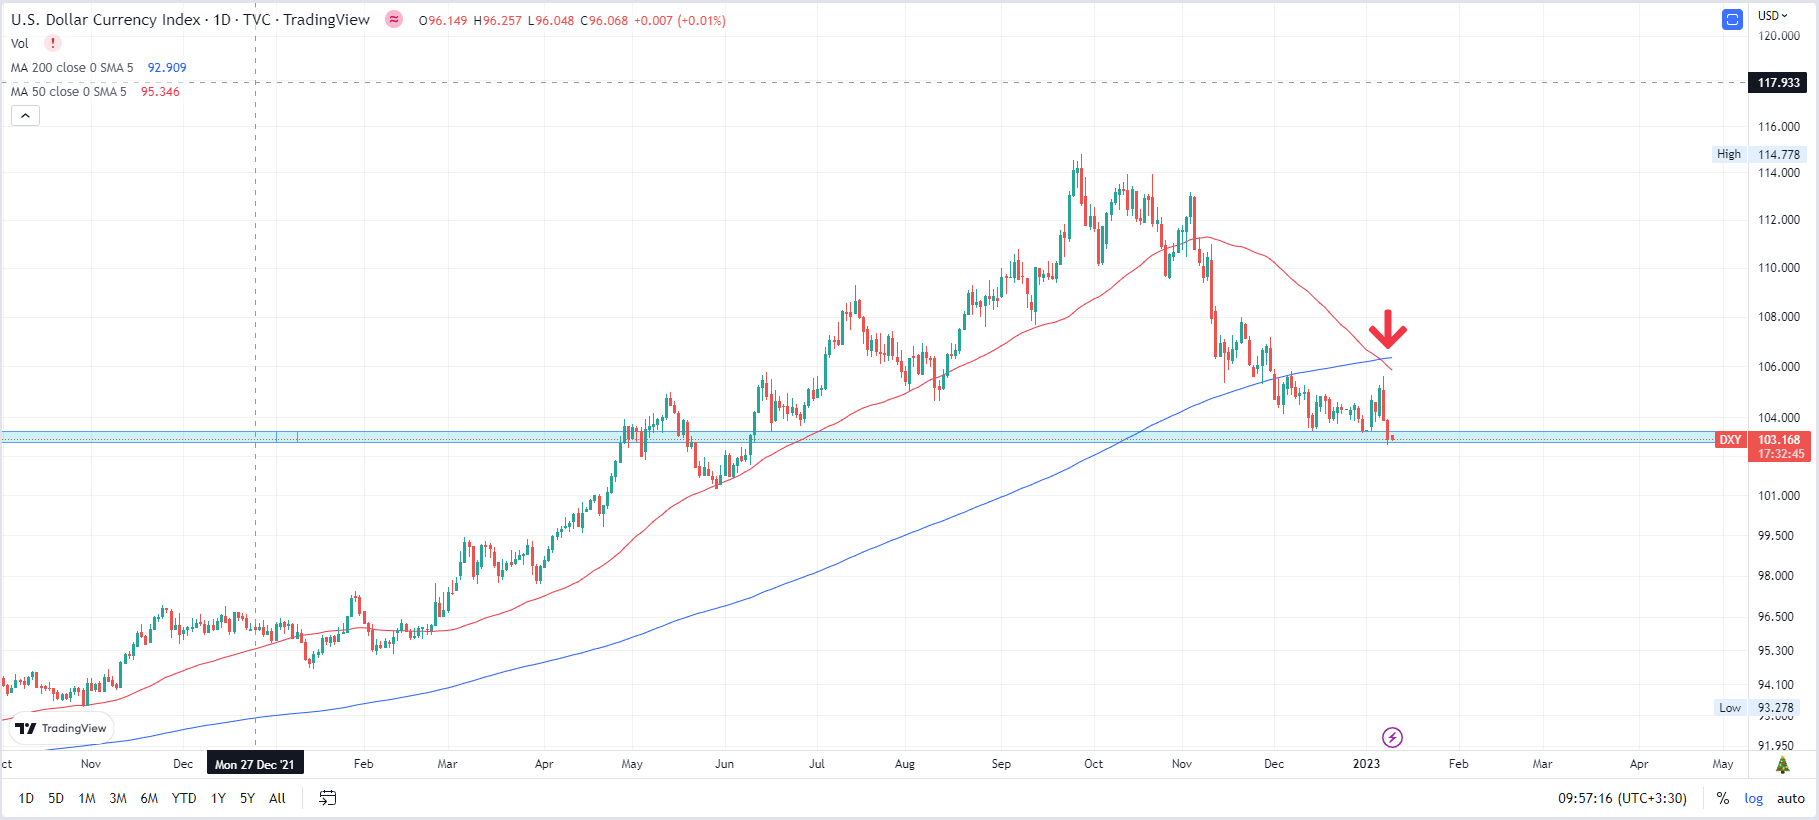Open timezone menu showing UTC+3:30
Image resolution: width=1819 pixels, height=820 pixels.
pos(1622,798)
